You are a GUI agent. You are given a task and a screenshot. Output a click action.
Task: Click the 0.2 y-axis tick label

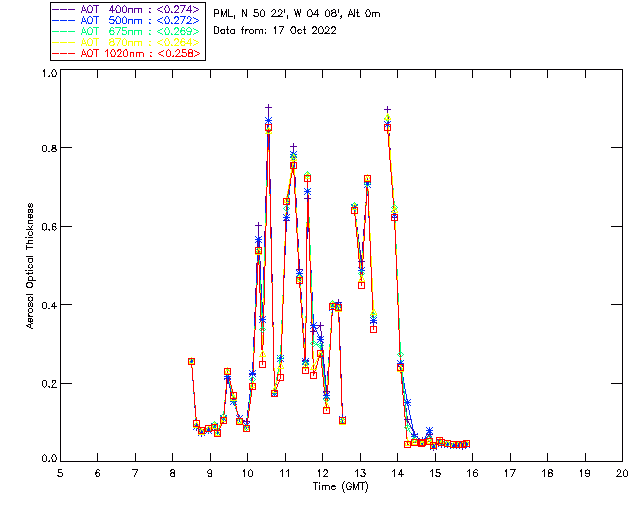pyautogui.click(x=49, y=384)
